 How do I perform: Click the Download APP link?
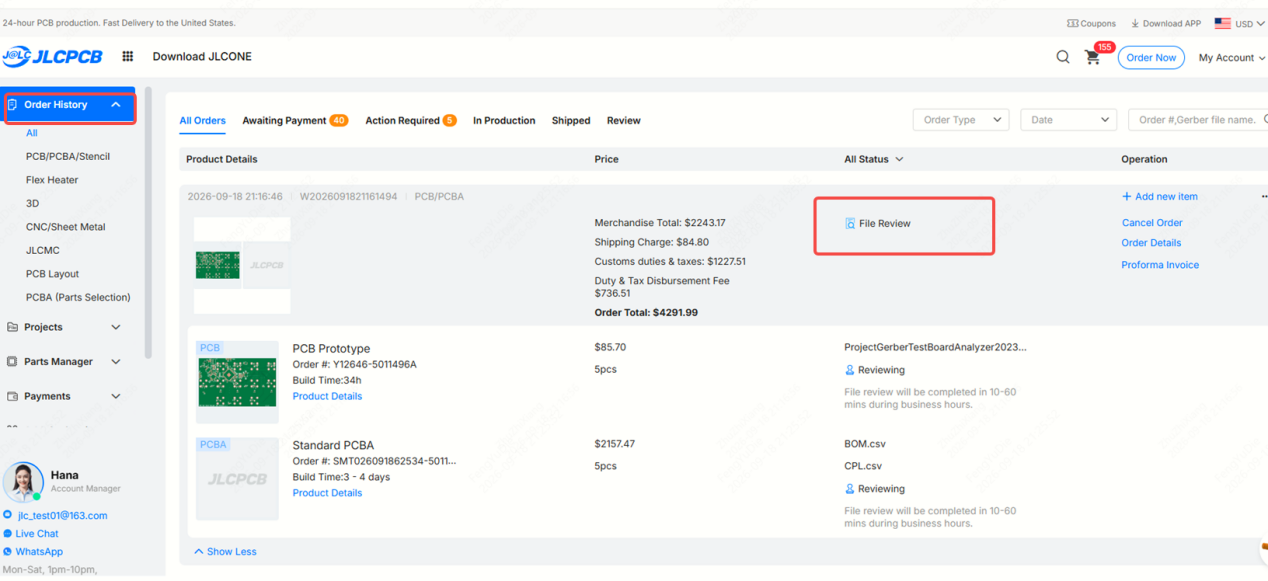point(1166,24)
